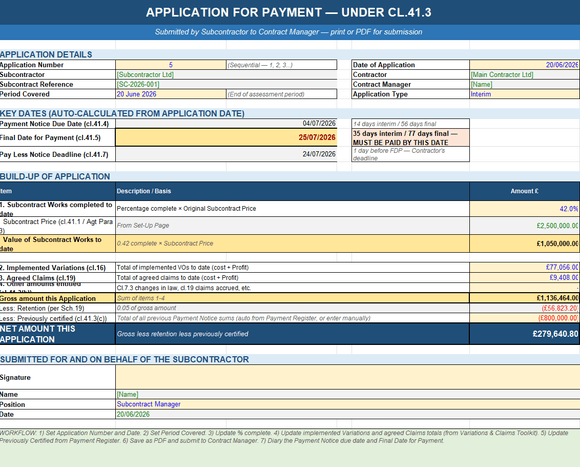Select Gross amount £1,136,464.00 cell
580x467 pixels.
tap(525, 298)
